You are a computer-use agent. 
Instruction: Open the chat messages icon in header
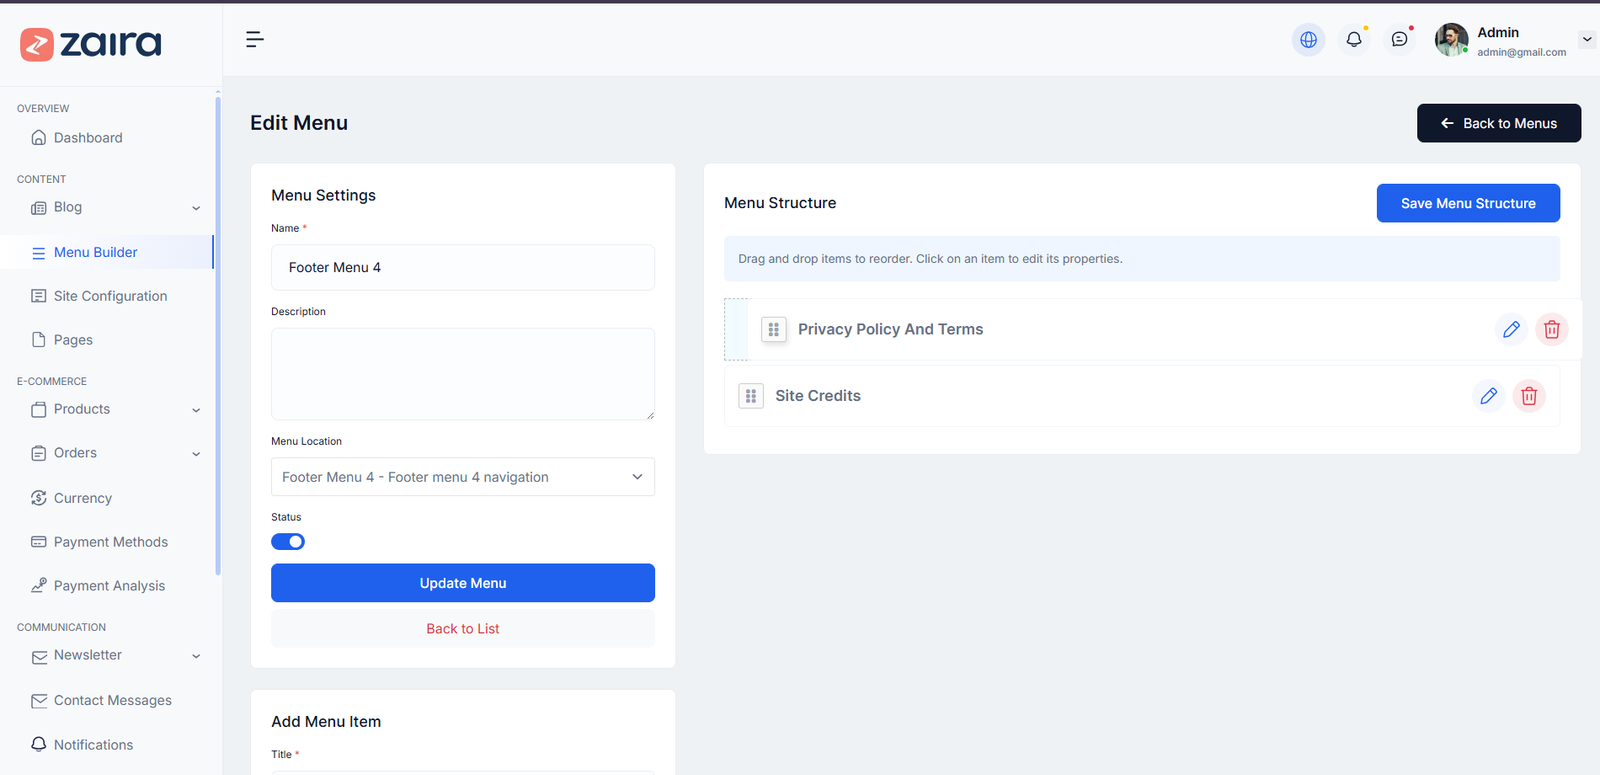(1399, 40)
